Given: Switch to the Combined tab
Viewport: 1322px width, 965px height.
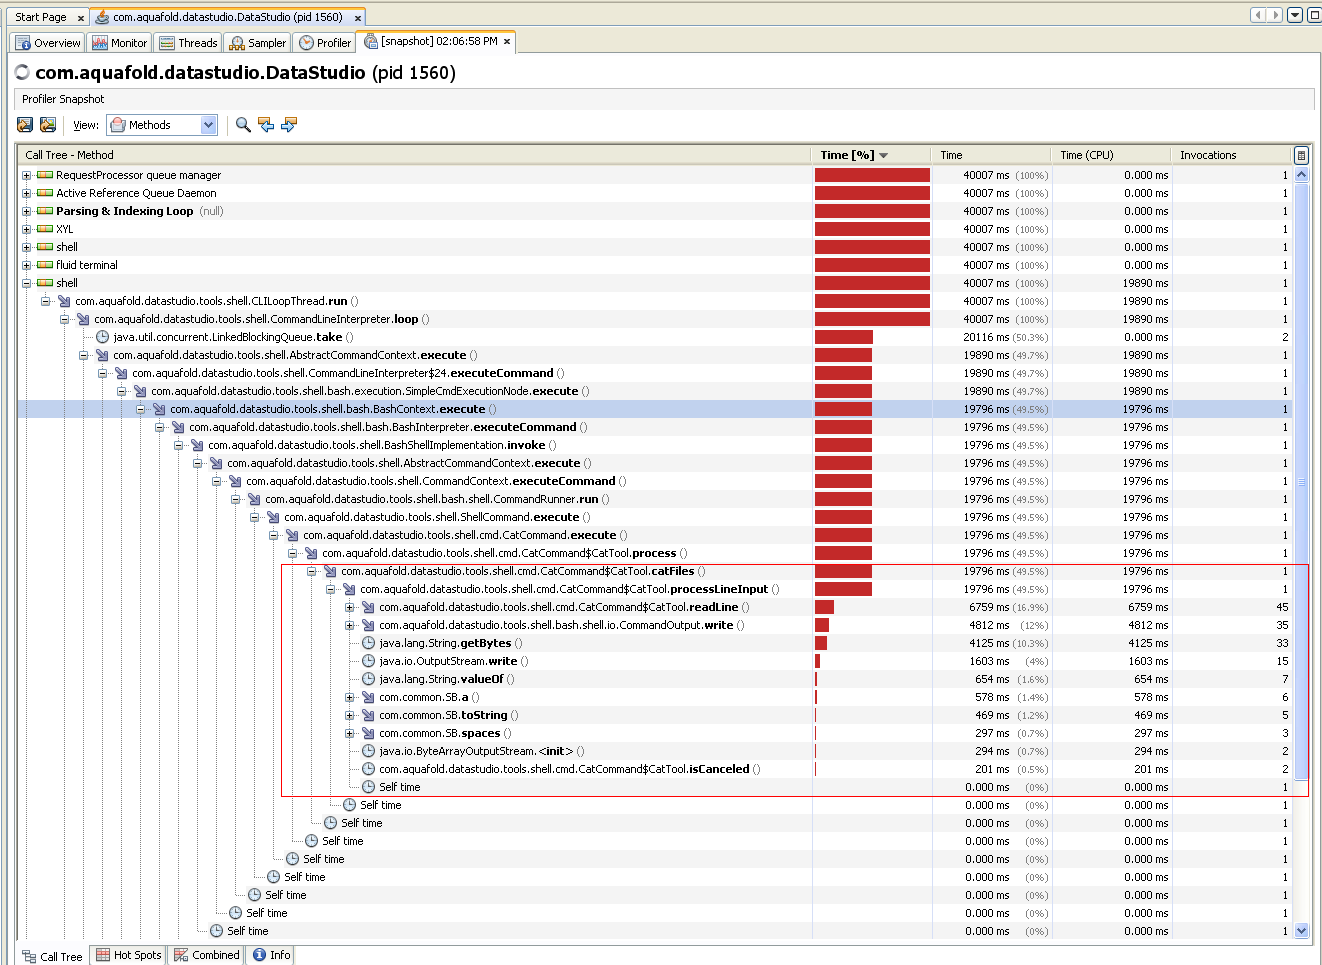Looking at the screenshot, I should pyautogui.click(x=207, y=955).
